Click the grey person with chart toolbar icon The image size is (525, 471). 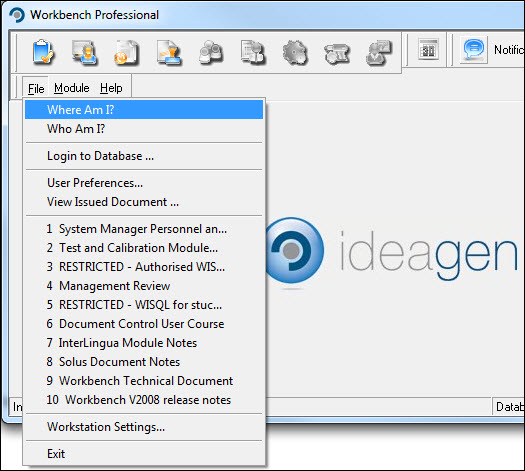[379, 52]
